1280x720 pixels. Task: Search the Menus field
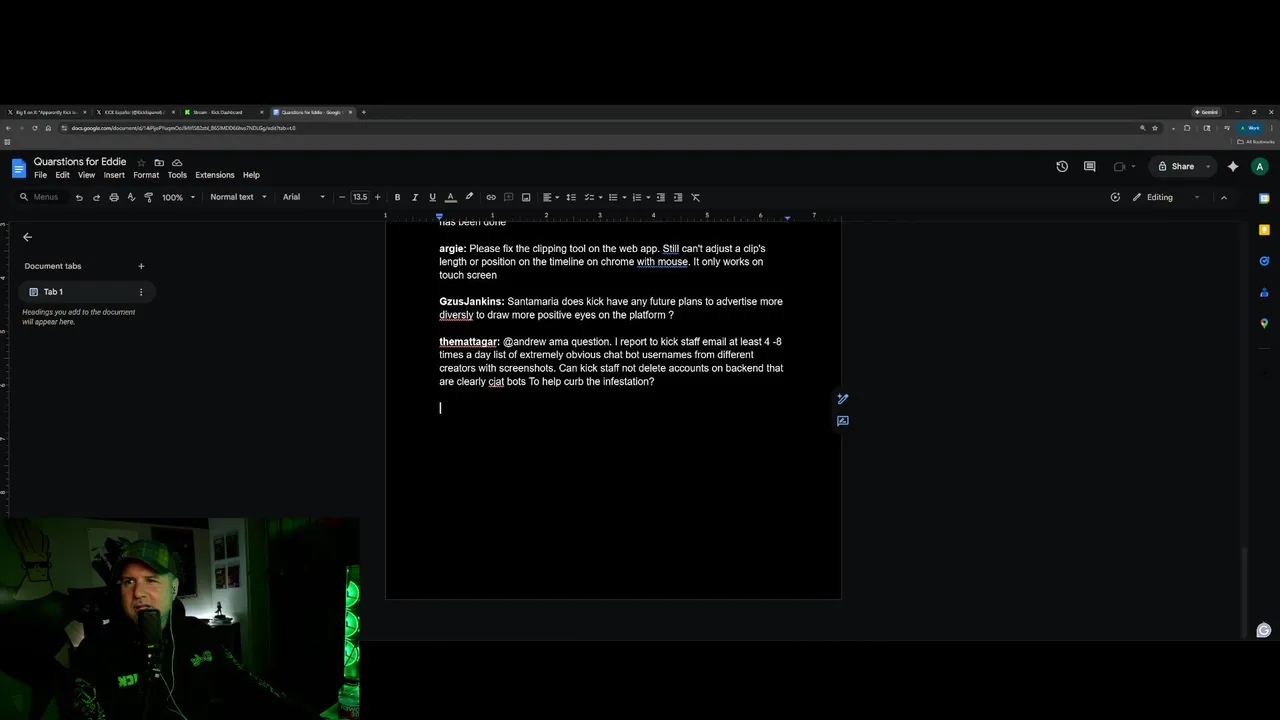(40, 197)
